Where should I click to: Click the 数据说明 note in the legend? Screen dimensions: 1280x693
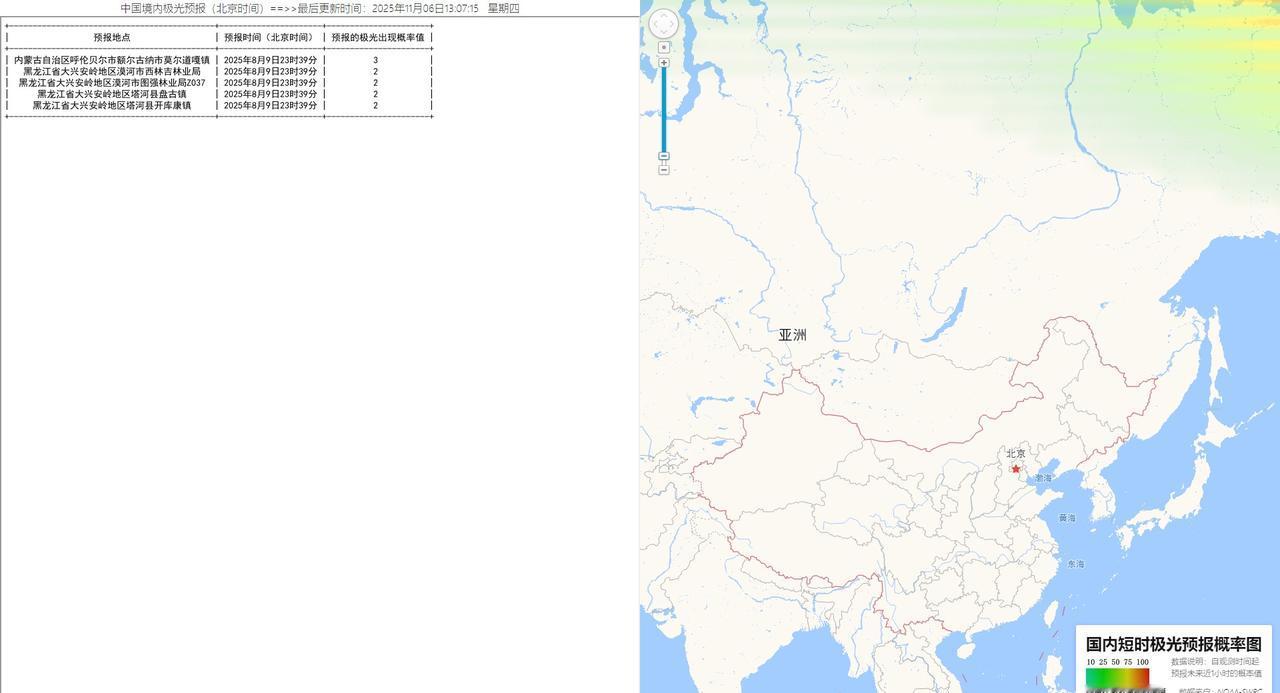tap(1216, 667)
